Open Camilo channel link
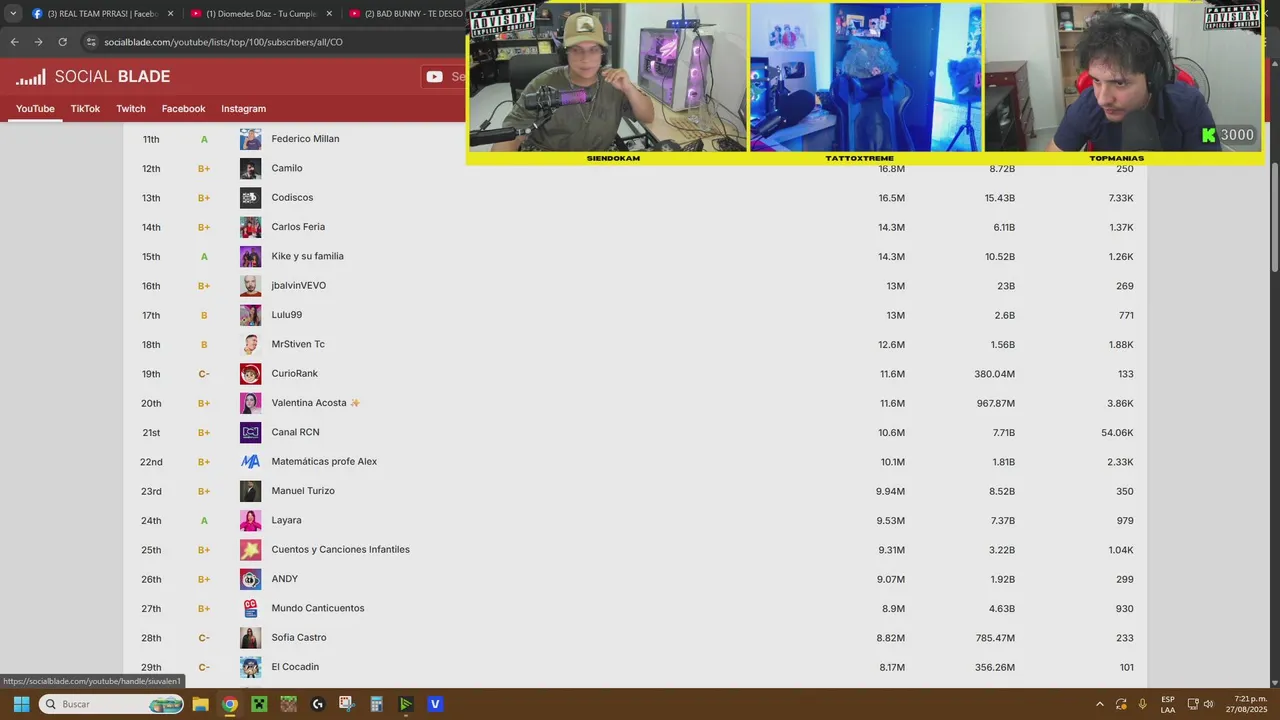Viewport: 1280px width, 720px height. click(287, 168)
